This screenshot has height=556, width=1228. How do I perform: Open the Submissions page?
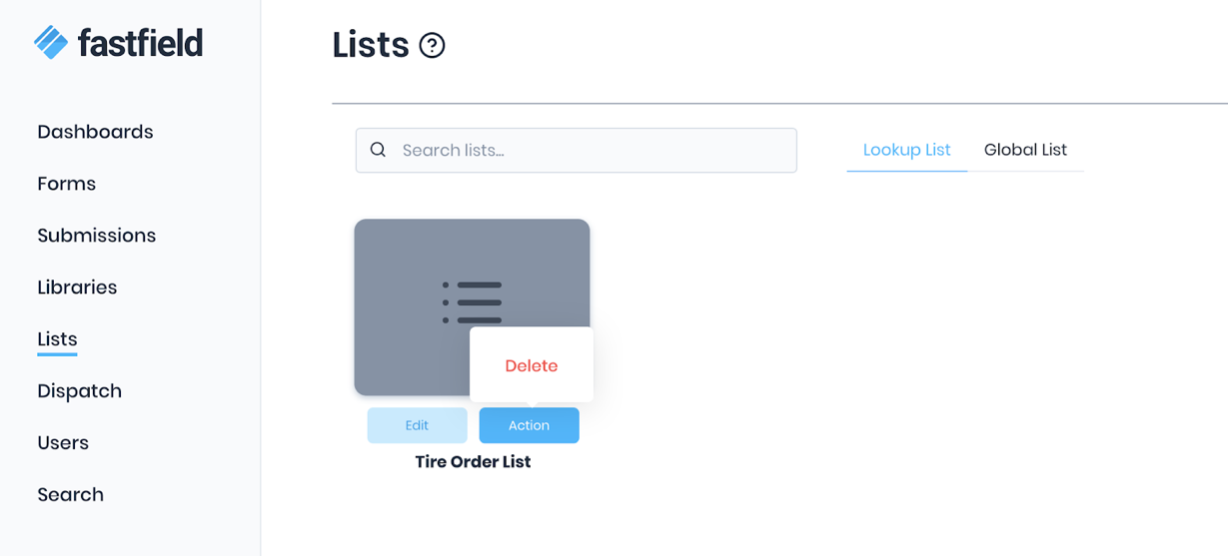pyautogui.click(x=97, y=236)
